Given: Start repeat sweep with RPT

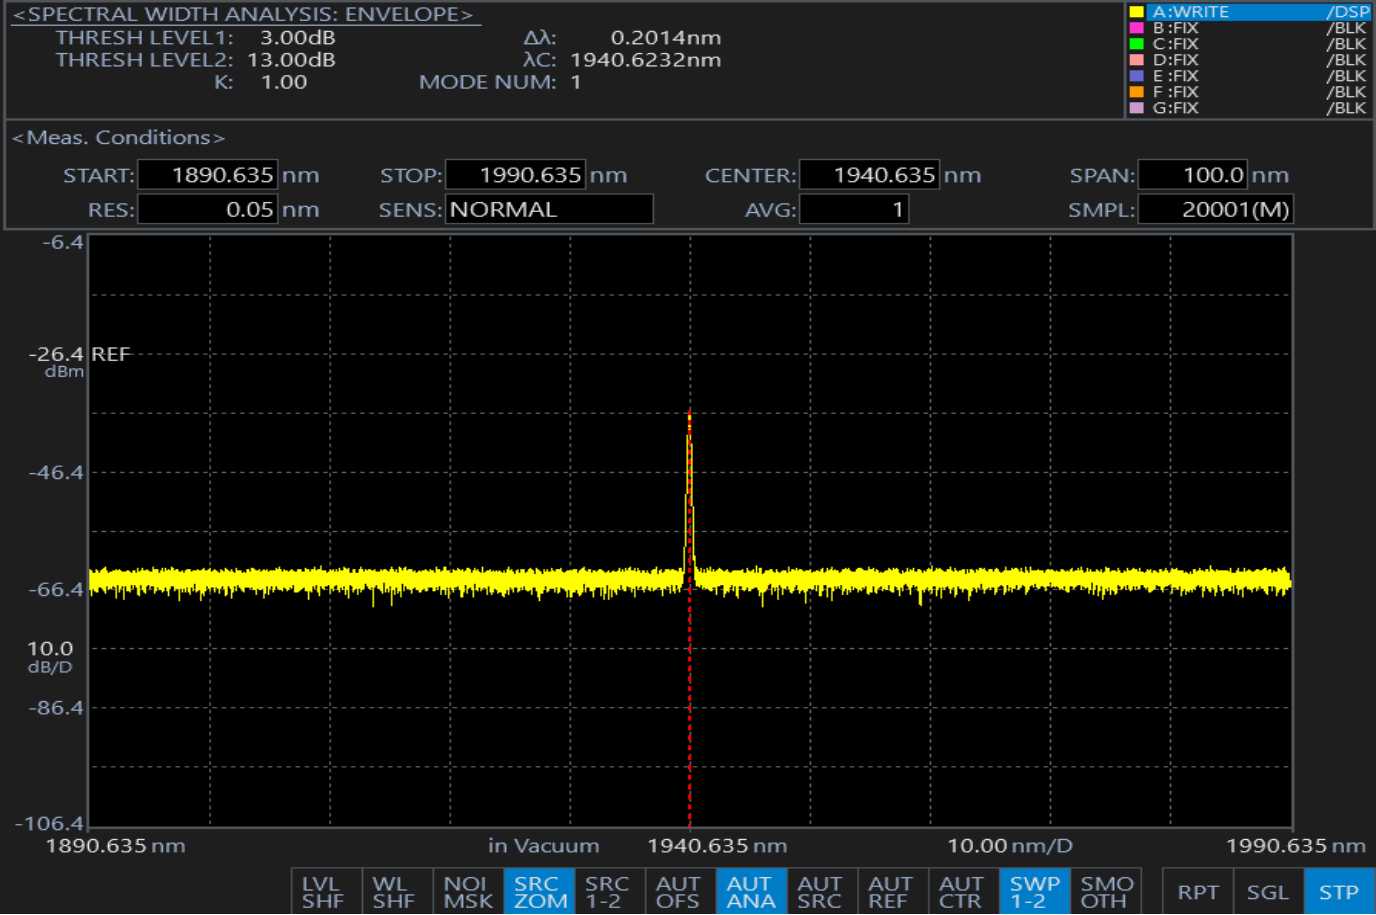Looking at the screenshot, I should tap(1197, 892).
